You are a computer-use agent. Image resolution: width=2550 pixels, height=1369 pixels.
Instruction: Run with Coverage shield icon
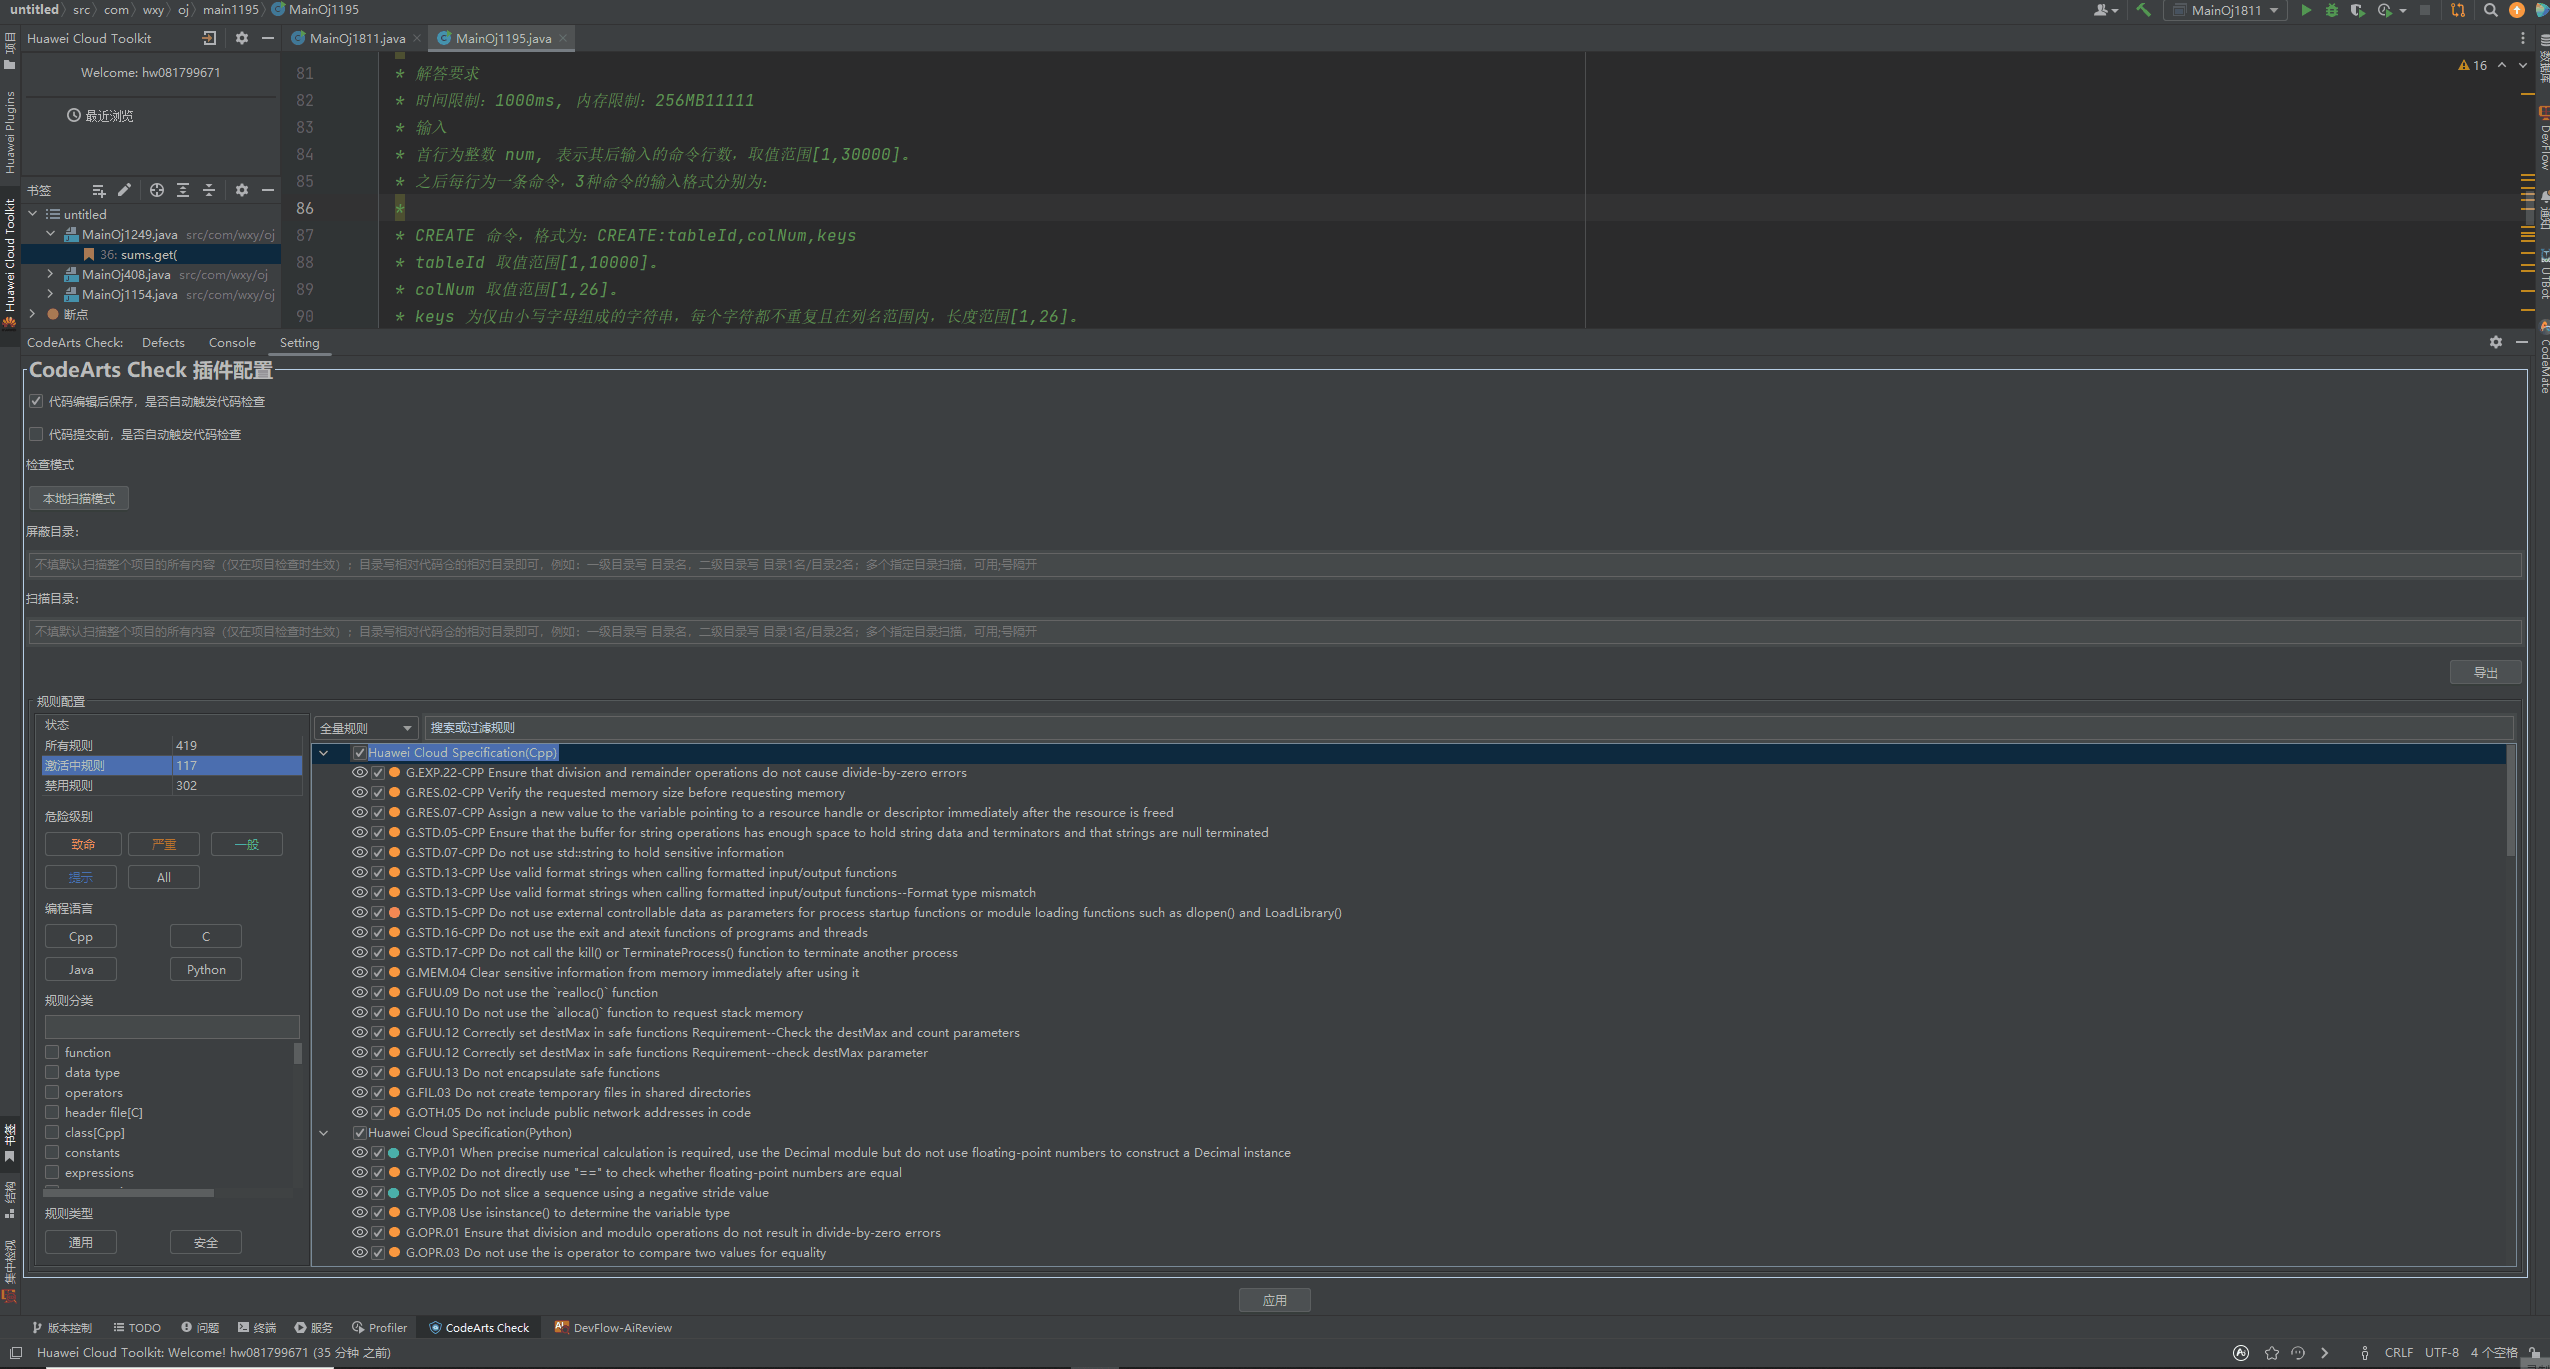point(2357,10)
